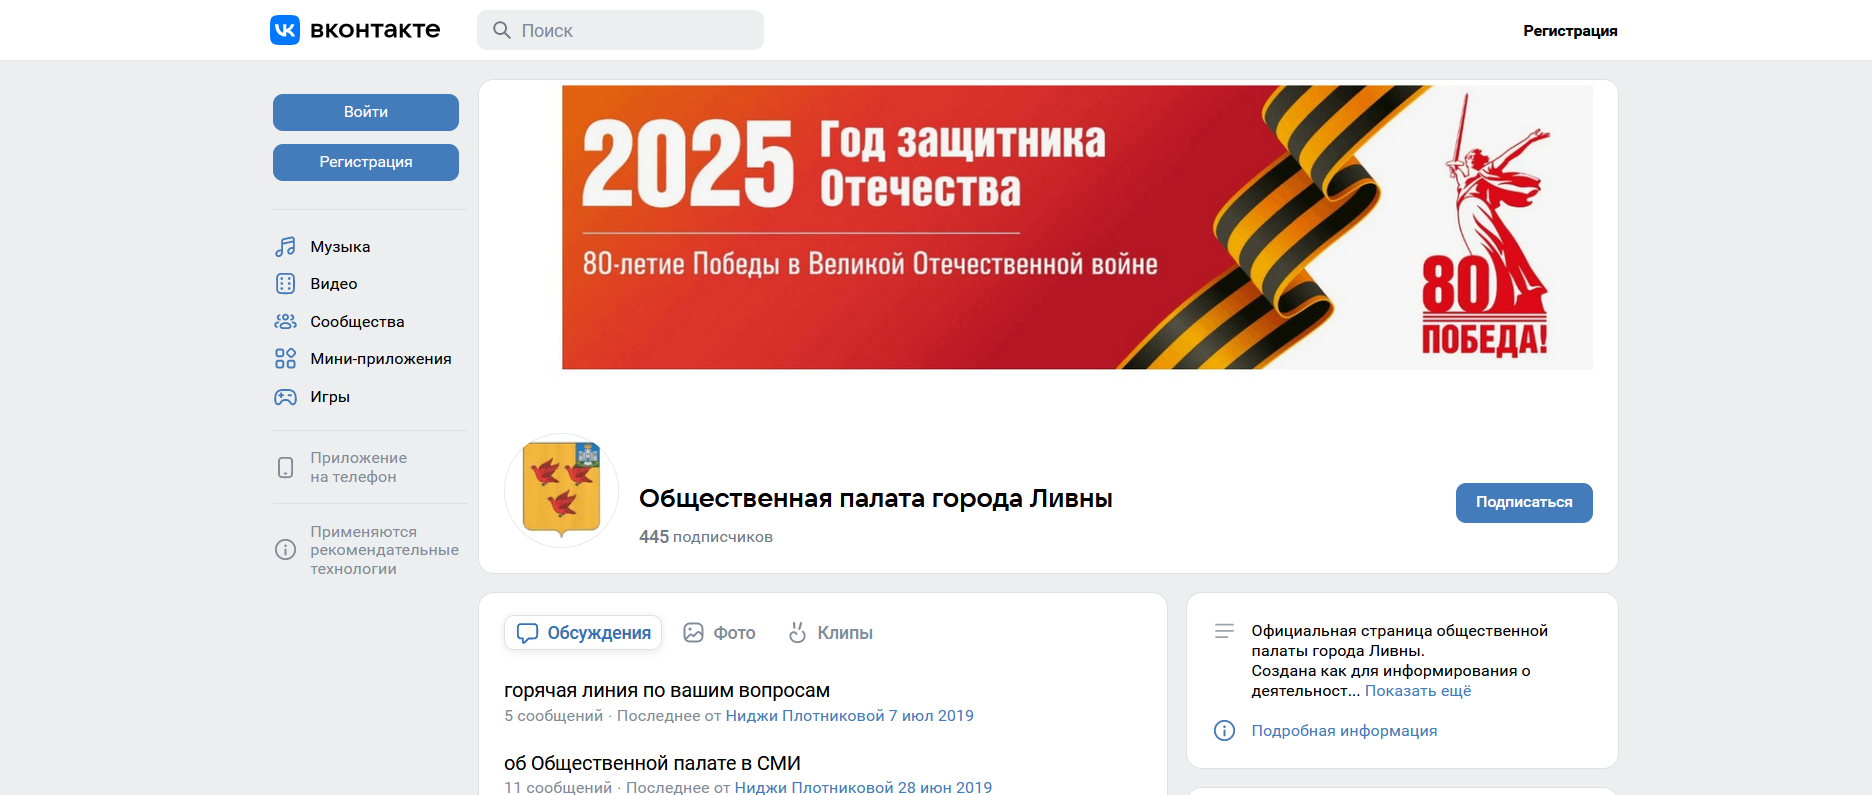Open the Музыка section icon
1872x795 pixels.
[285, 246]
